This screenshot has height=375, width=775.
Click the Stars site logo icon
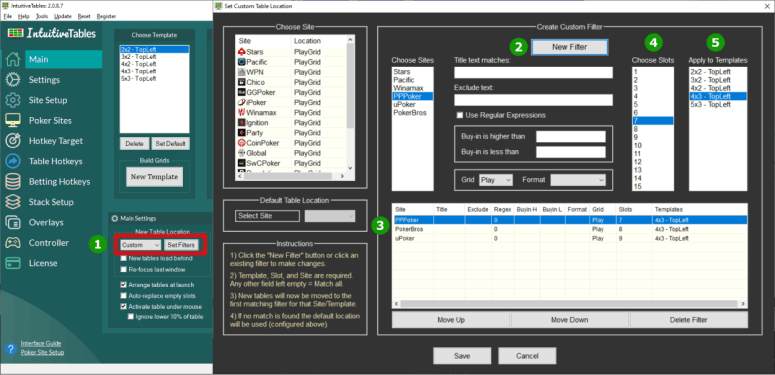tap(242, 52)
